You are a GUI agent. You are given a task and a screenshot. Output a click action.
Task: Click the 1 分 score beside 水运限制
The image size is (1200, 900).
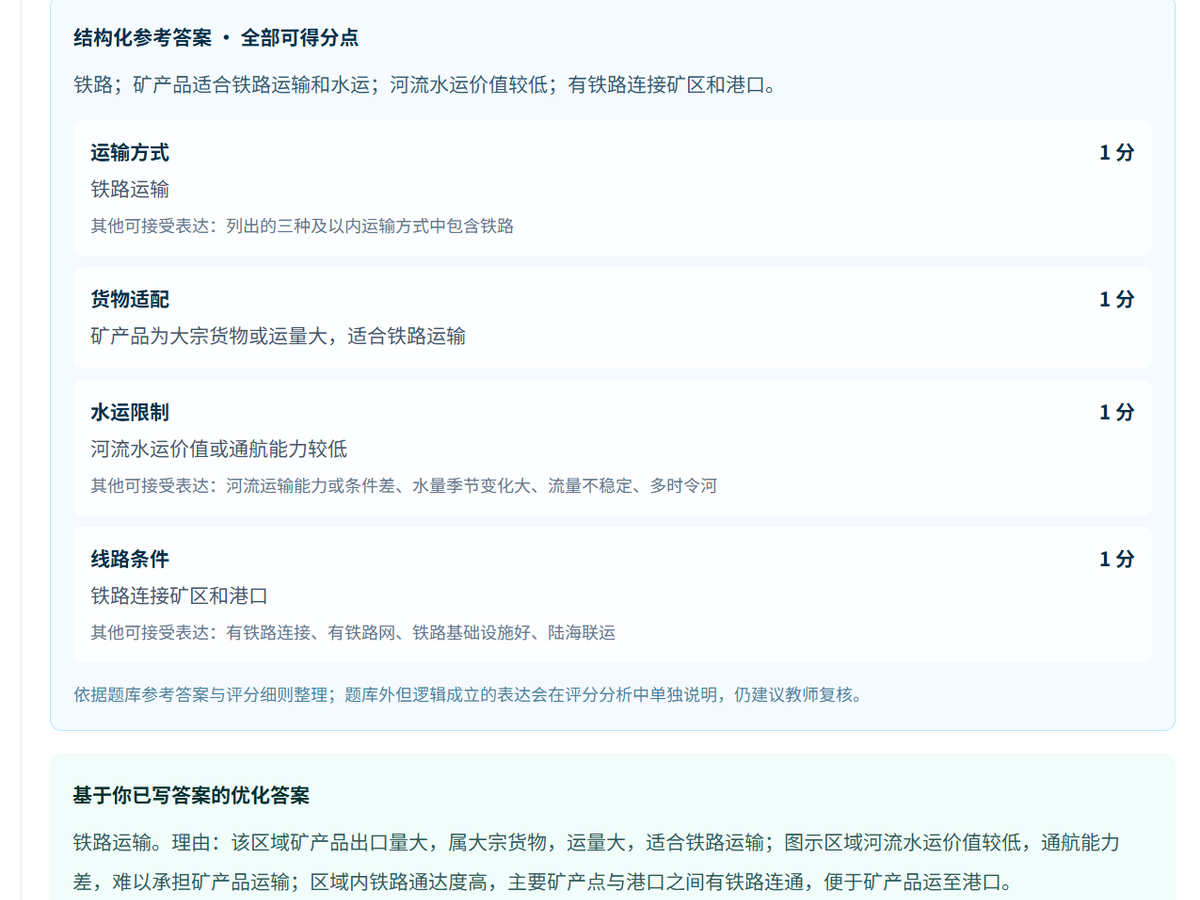1117,413
